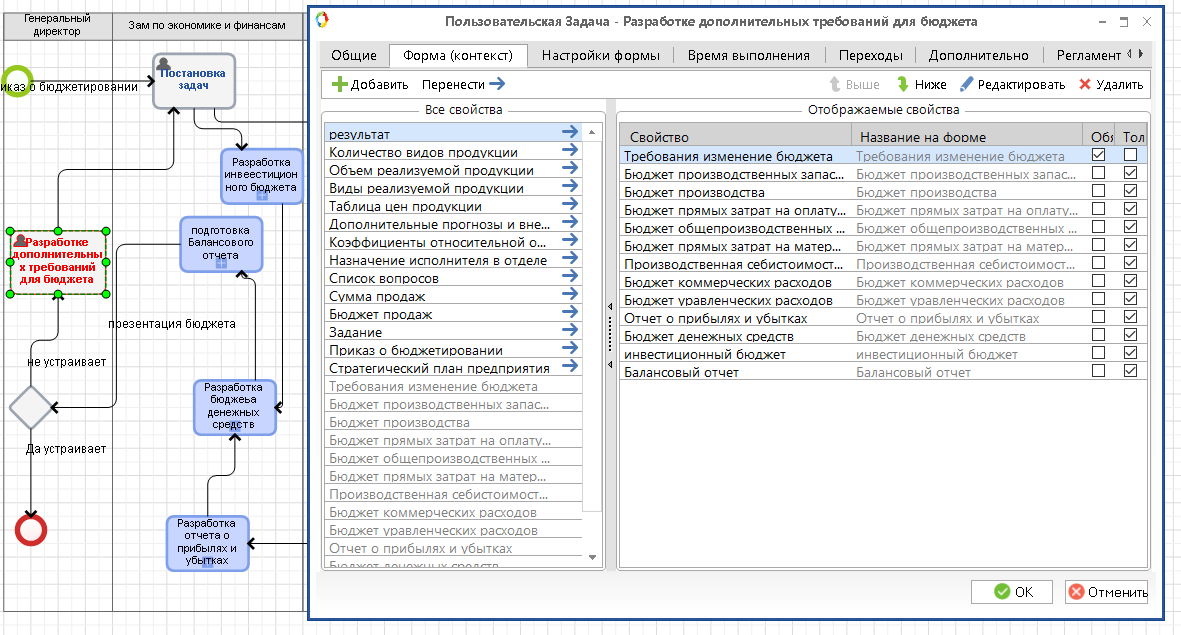
Task: Click the green plus Добавить icon
Action: [340, 84]
